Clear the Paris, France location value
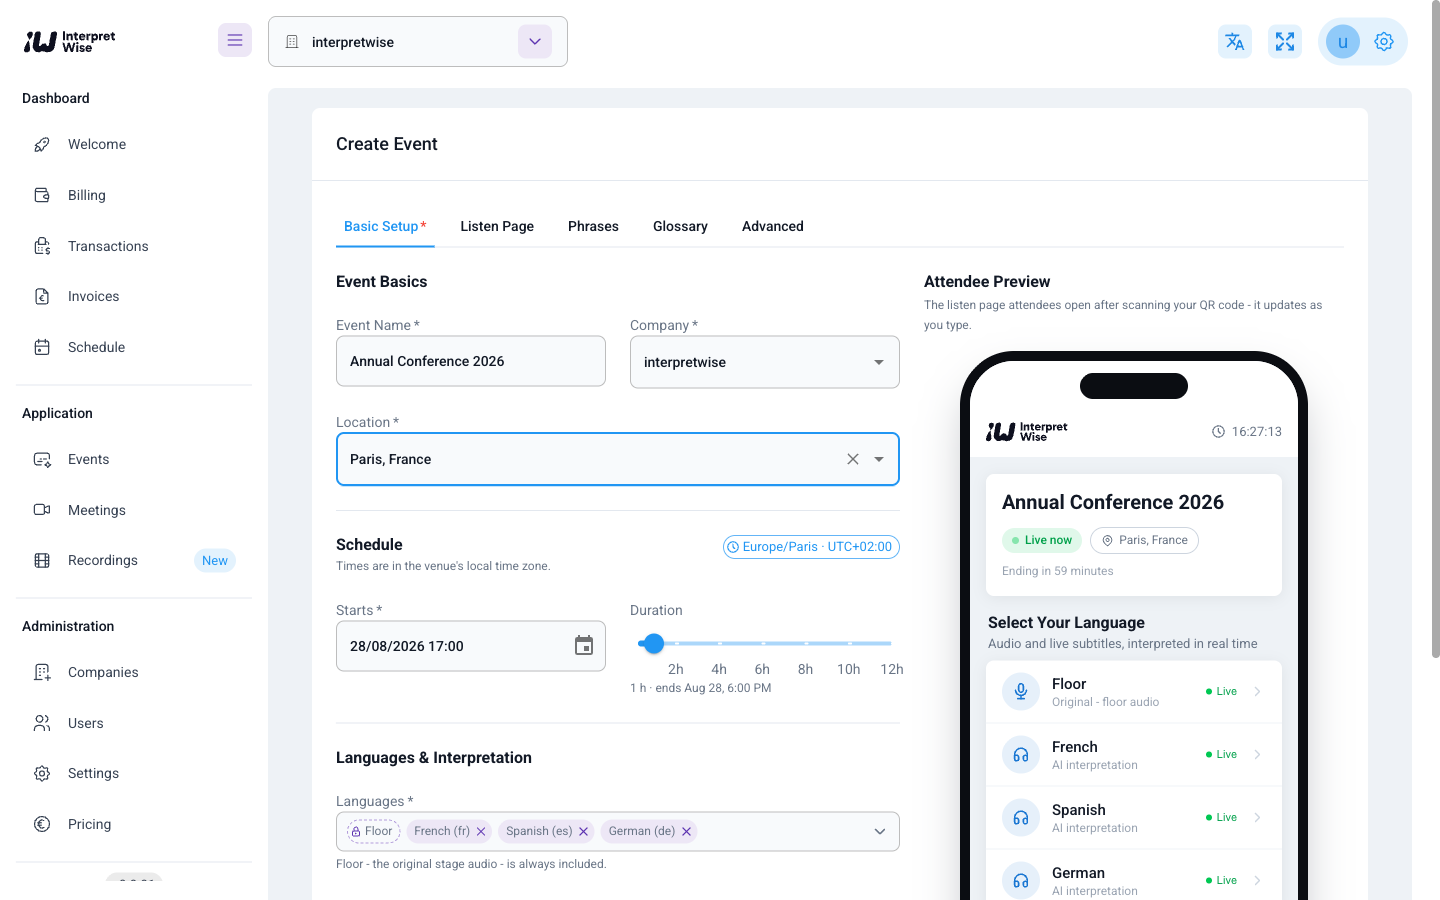This screenshot has width=1440, height=900. pyautogui.click(x=853, y=459)
